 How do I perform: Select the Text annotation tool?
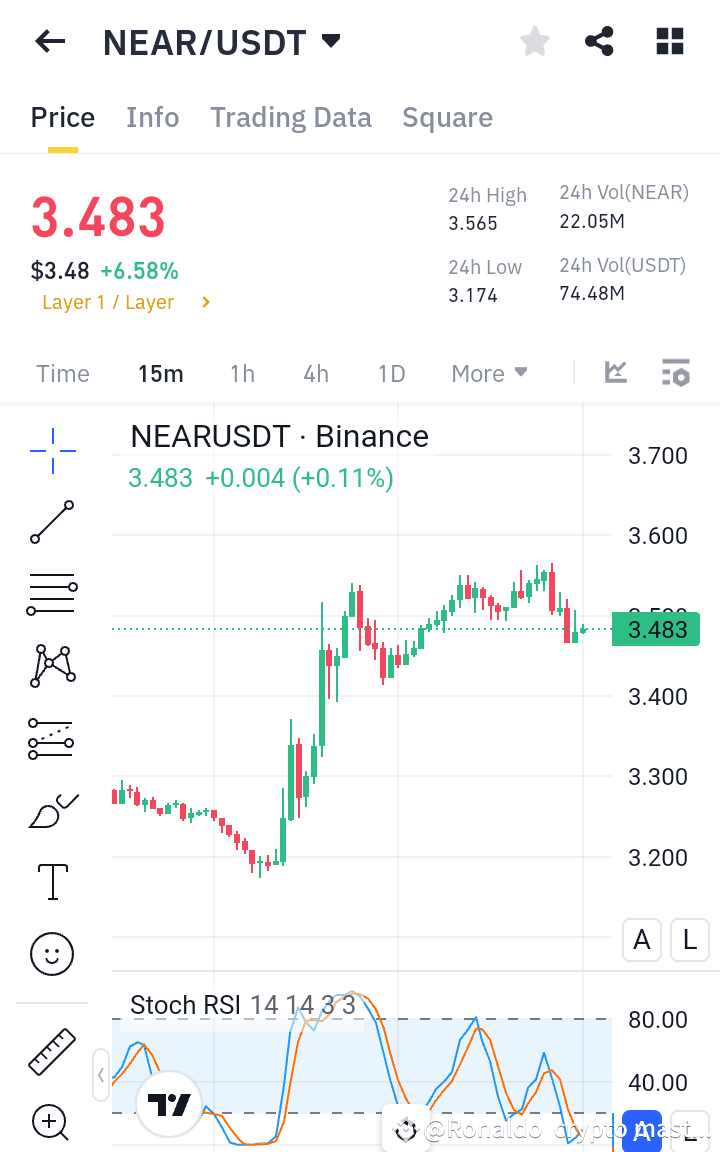tap(53, 882)
